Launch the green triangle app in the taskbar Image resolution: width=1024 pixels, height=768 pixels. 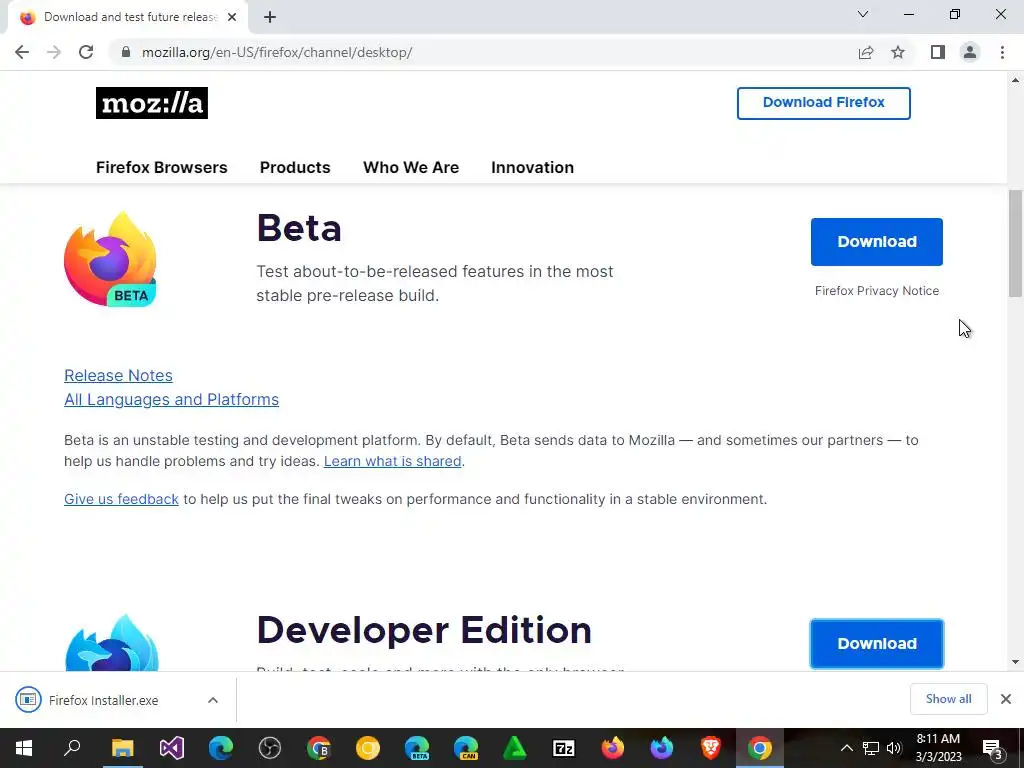tap(515, 748)
